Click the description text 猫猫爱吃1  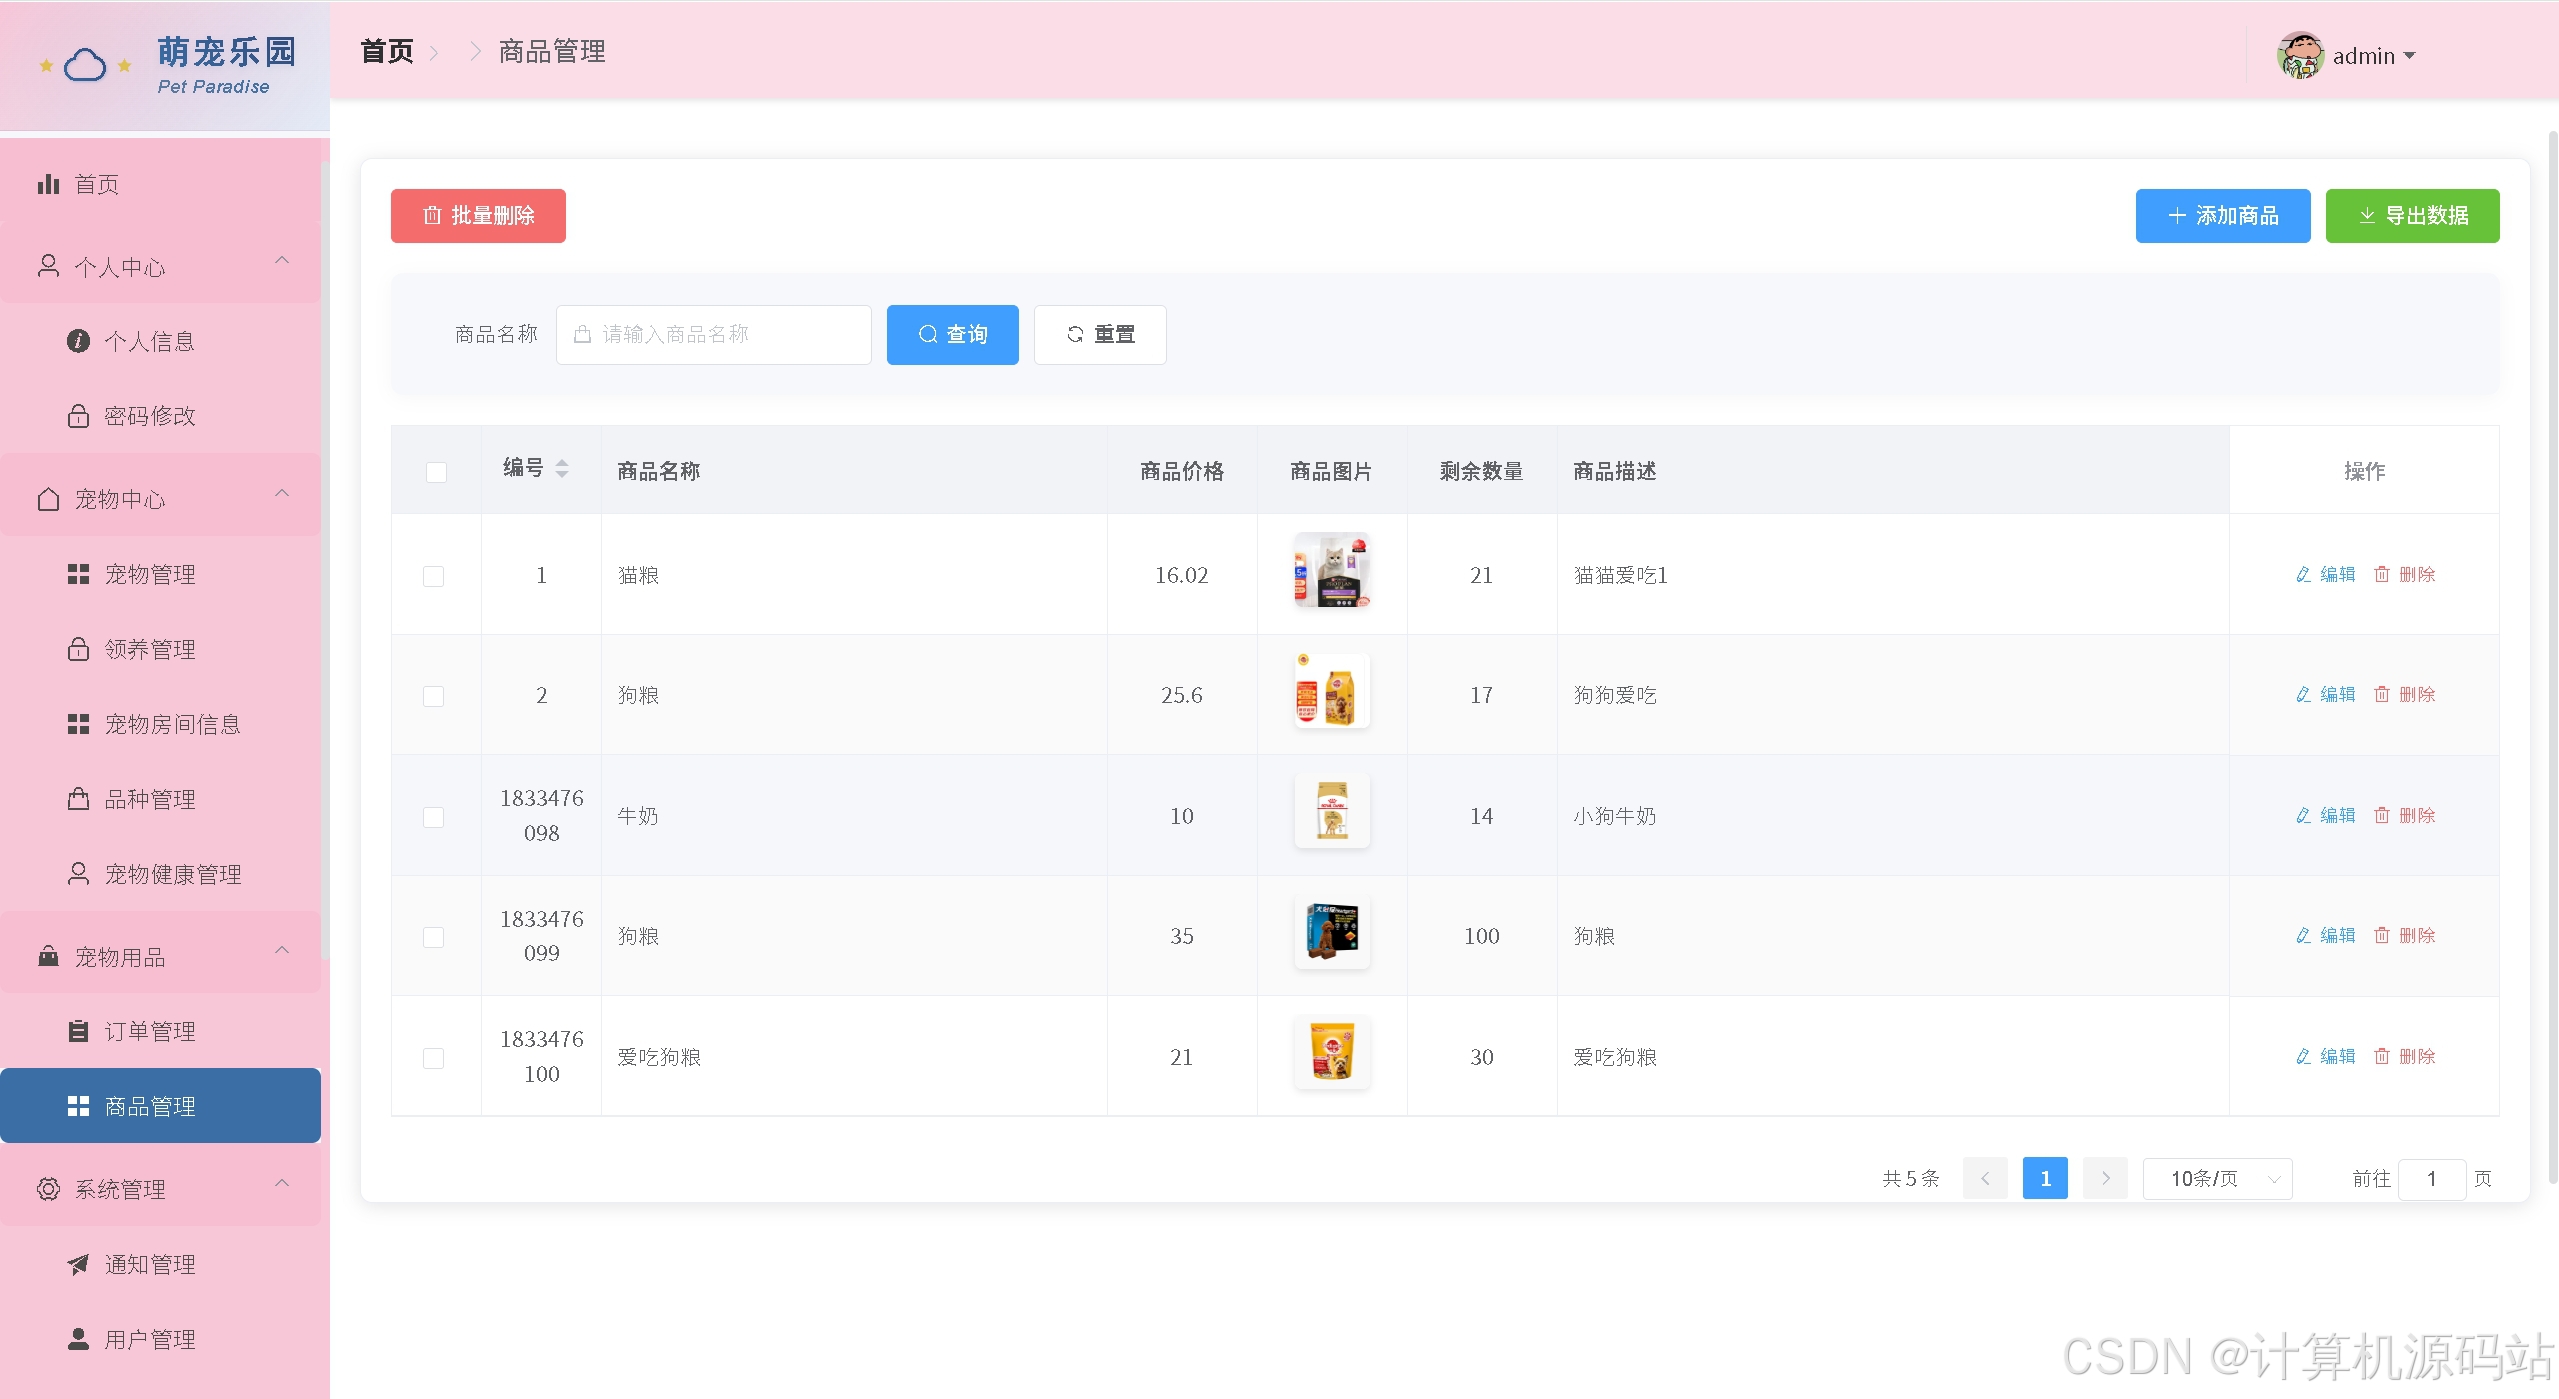coord(1620,575)
